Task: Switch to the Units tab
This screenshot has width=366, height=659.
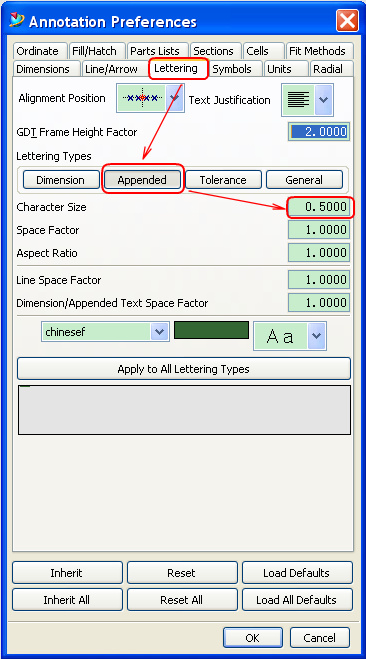Action: [286, 69]
